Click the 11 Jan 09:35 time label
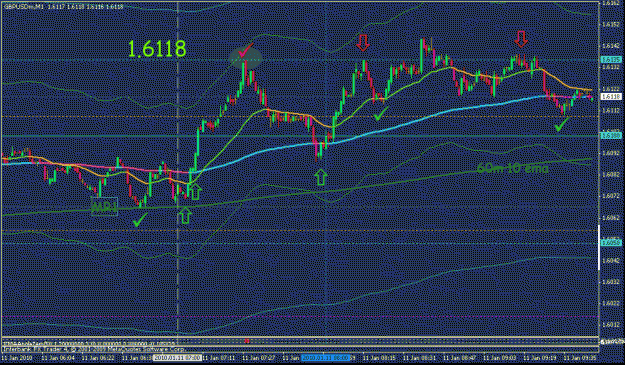Viewport: 625px width, 365px height. (580, 358)
